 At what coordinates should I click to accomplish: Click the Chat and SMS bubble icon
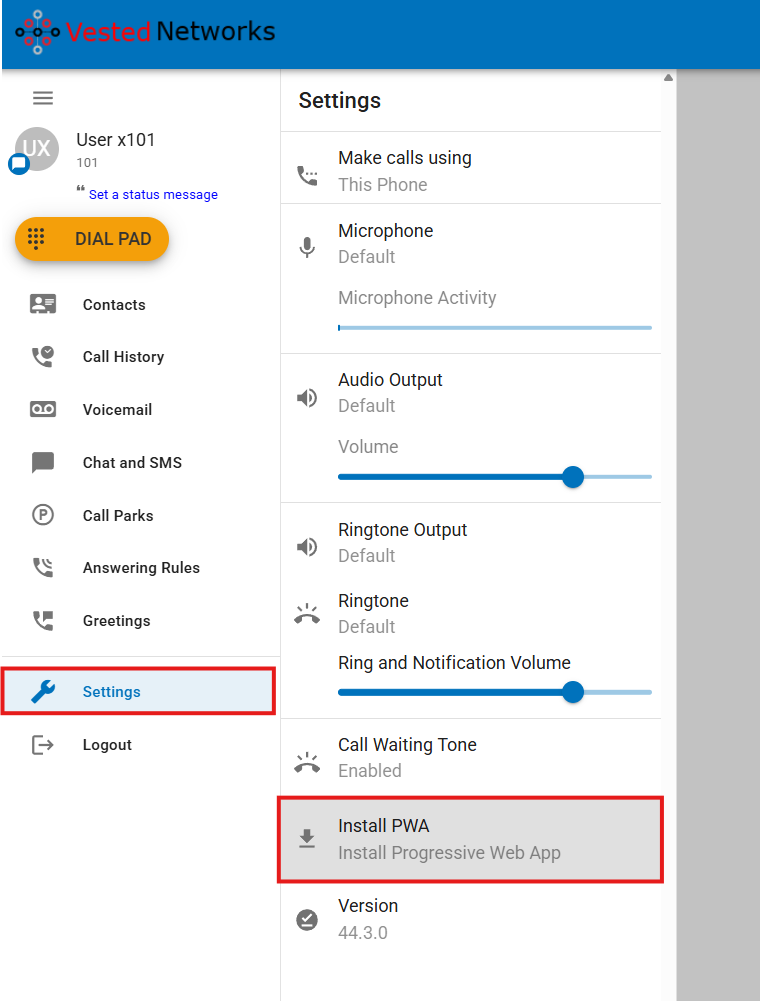tap(43, 463)
